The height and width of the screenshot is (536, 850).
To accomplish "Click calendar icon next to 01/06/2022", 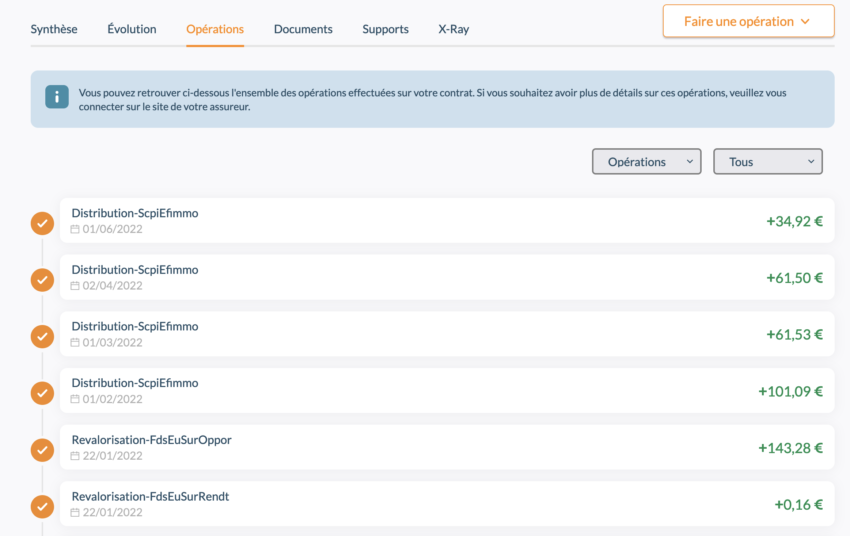I will pos(75,229).
